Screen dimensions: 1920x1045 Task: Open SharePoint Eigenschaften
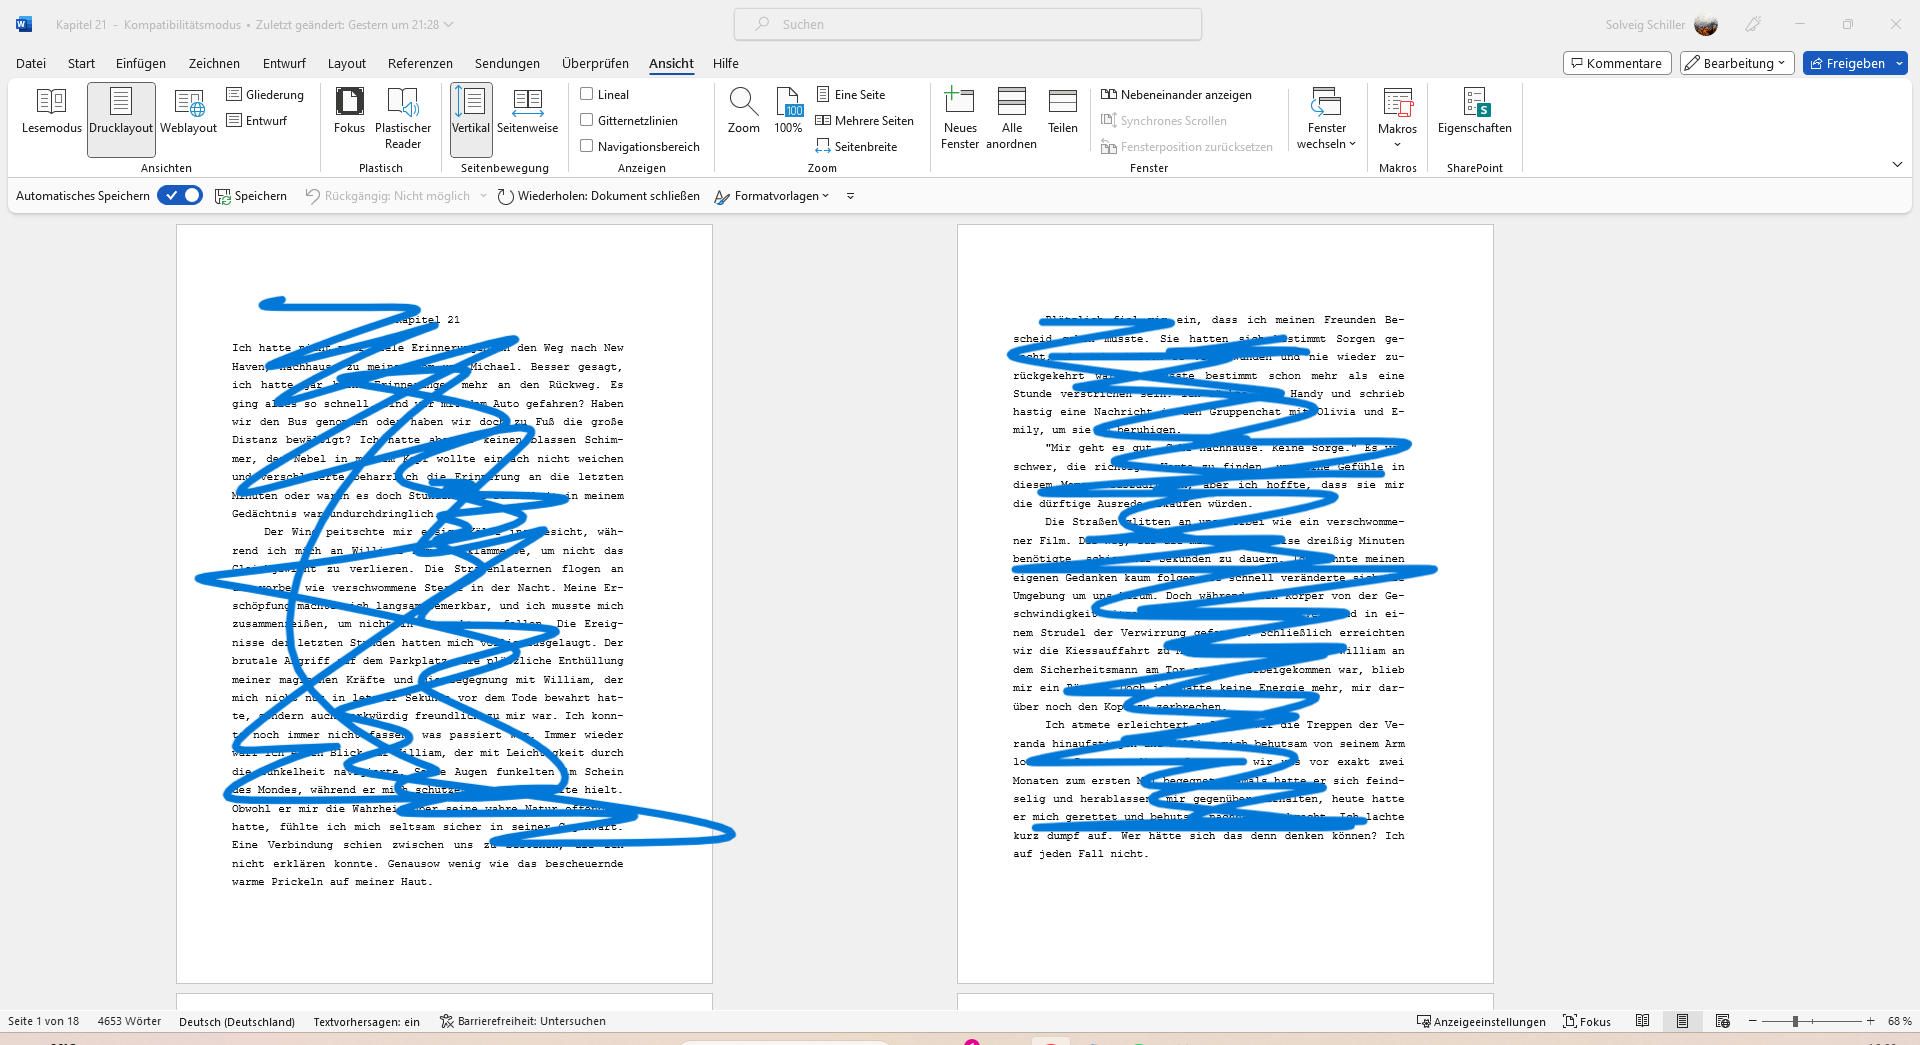pyautogui.click(x=1474, y=112)
